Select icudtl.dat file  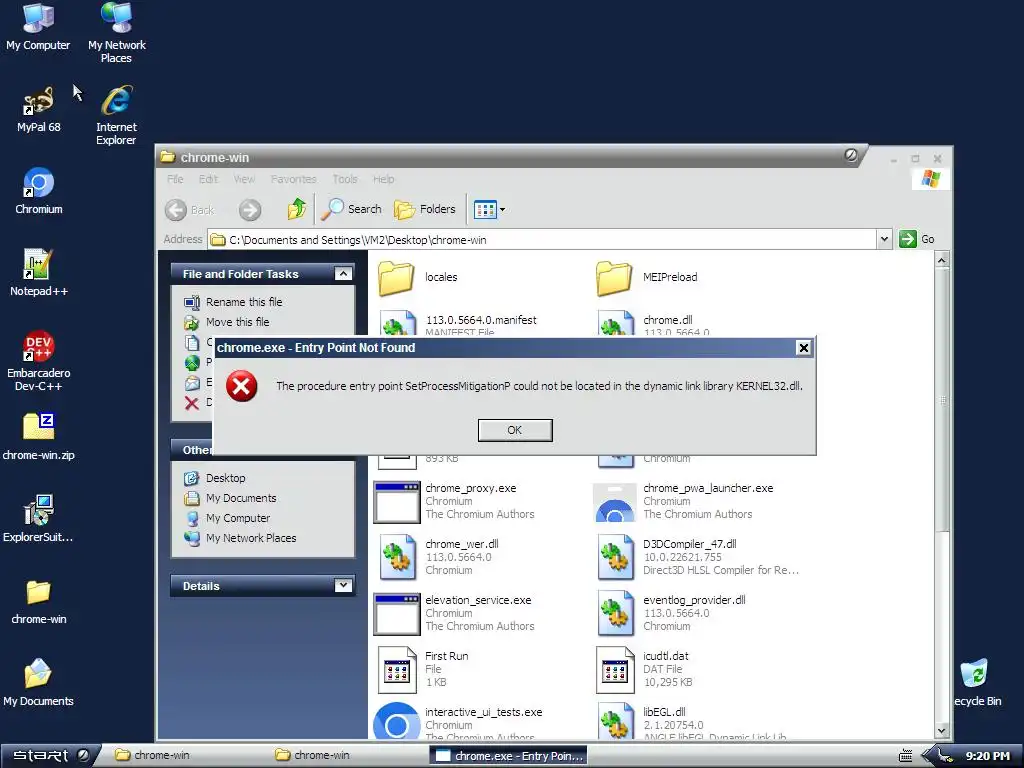tap(644, 669)
